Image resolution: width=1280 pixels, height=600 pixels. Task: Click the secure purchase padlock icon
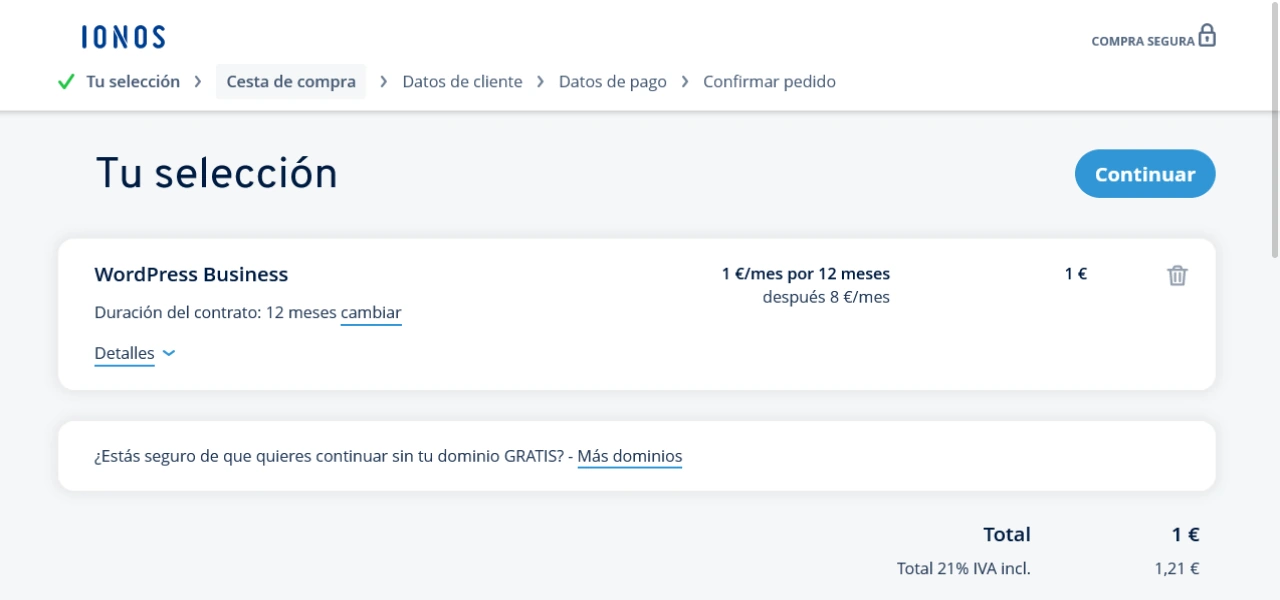1207,36
